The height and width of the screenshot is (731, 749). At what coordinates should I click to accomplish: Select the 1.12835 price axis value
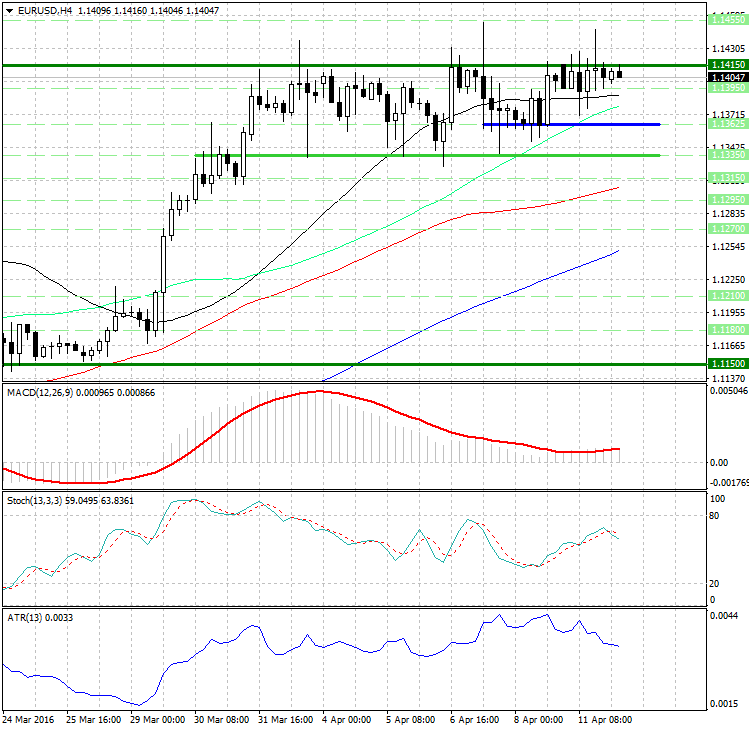click(x=728, y=214)
